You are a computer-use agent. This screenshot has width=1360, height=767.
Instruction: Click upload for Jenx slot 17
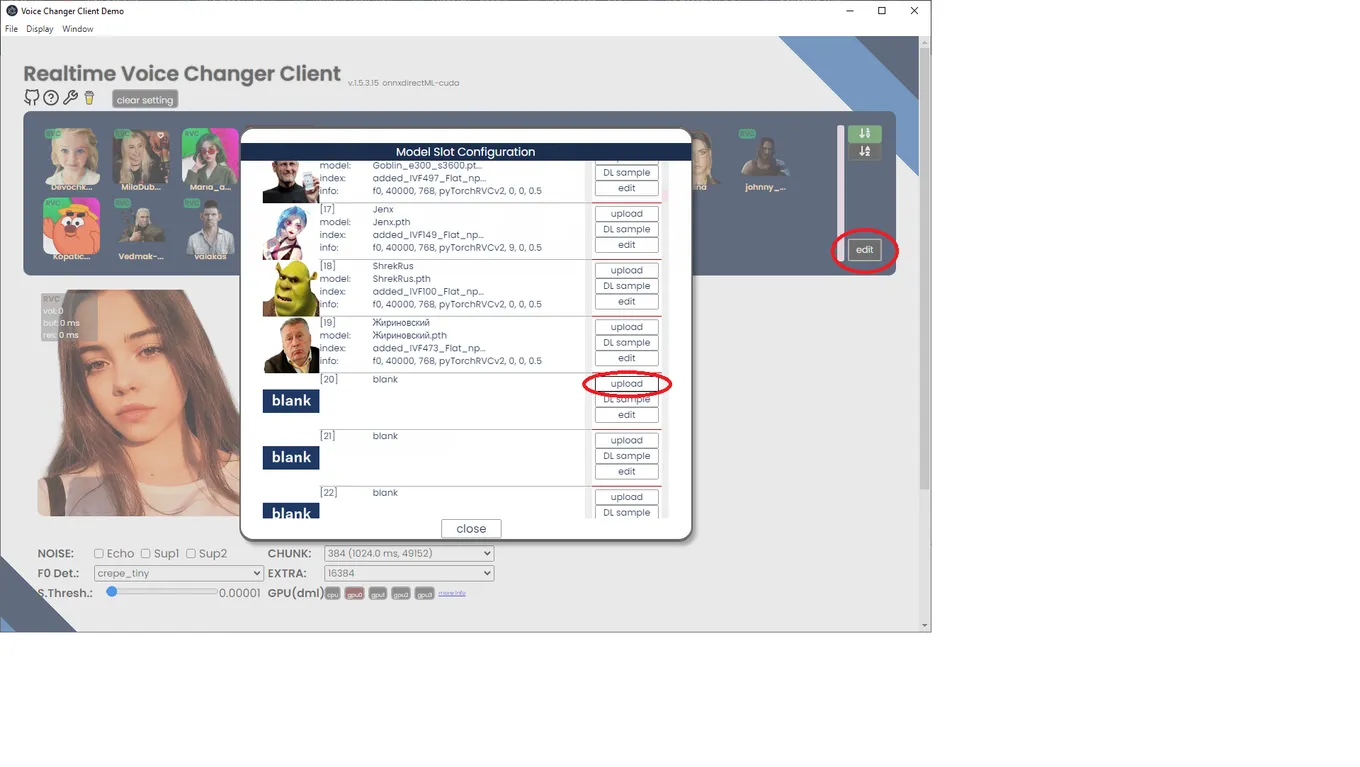click(627, 214)
